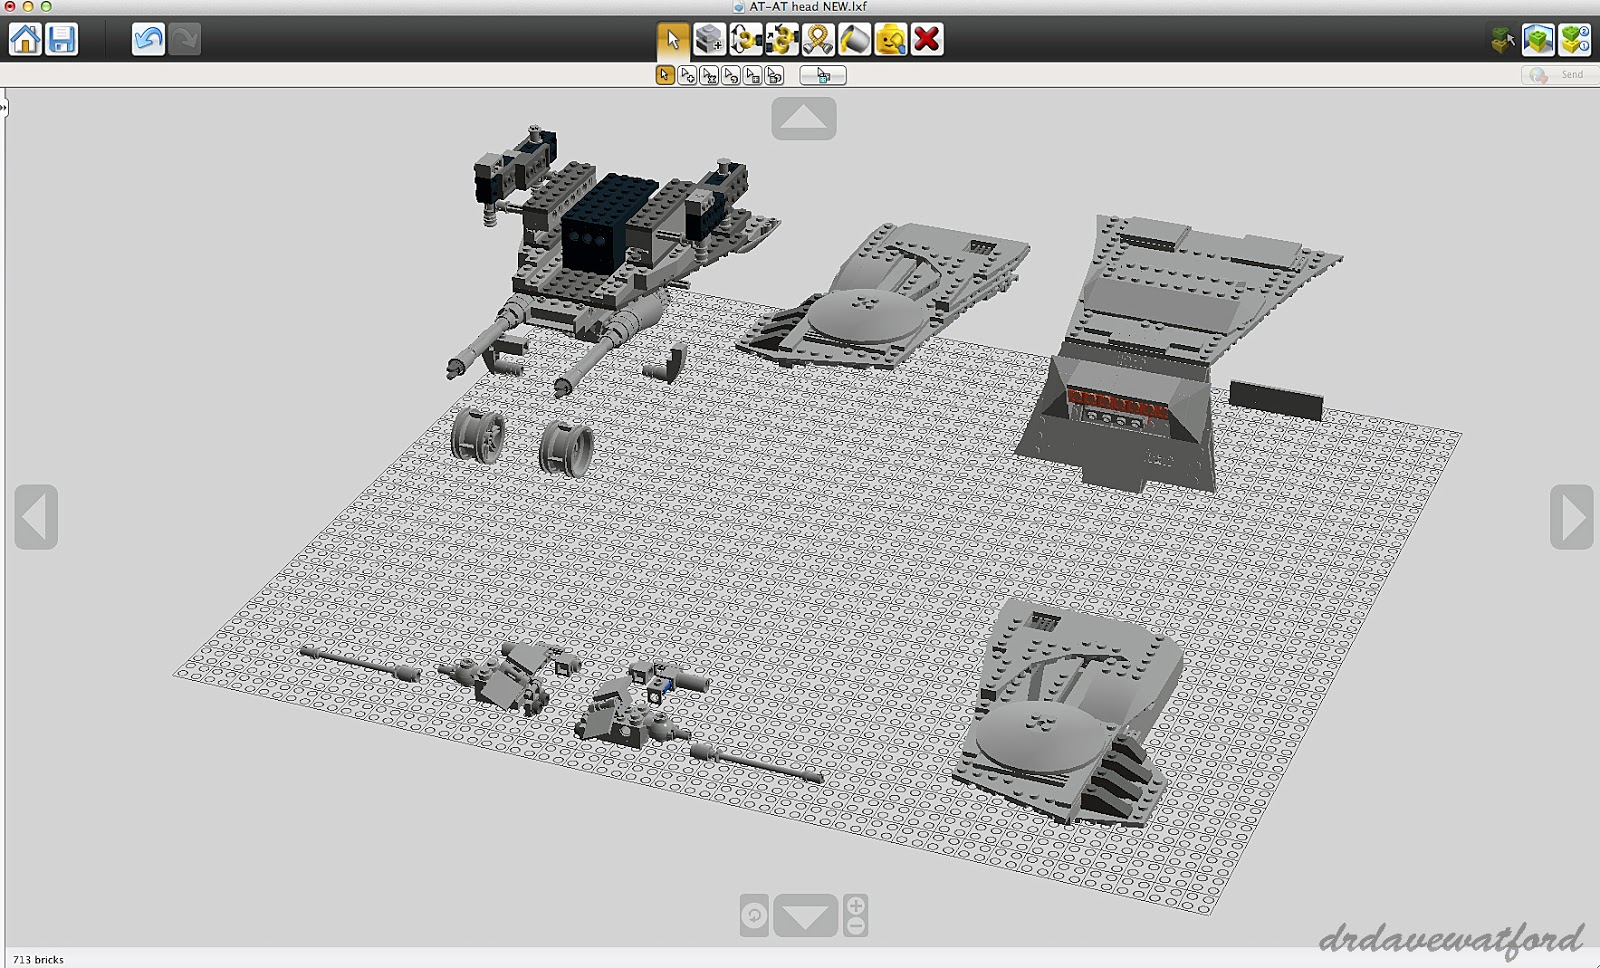Enable the Selection tool in the sub-toolbar
The width and height of the screenshot is (1600, 968).
pyautogui.click(x=664, y=75)
